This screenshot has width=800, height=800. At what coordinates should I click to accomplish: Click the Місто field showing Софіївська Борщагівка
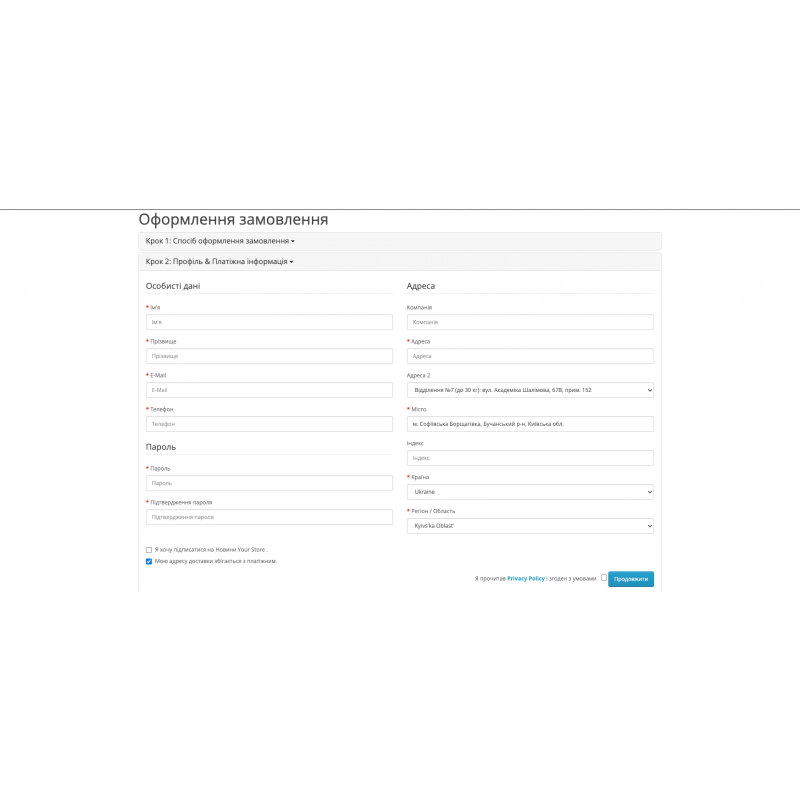pyautogui.click(x=529, y=424)
